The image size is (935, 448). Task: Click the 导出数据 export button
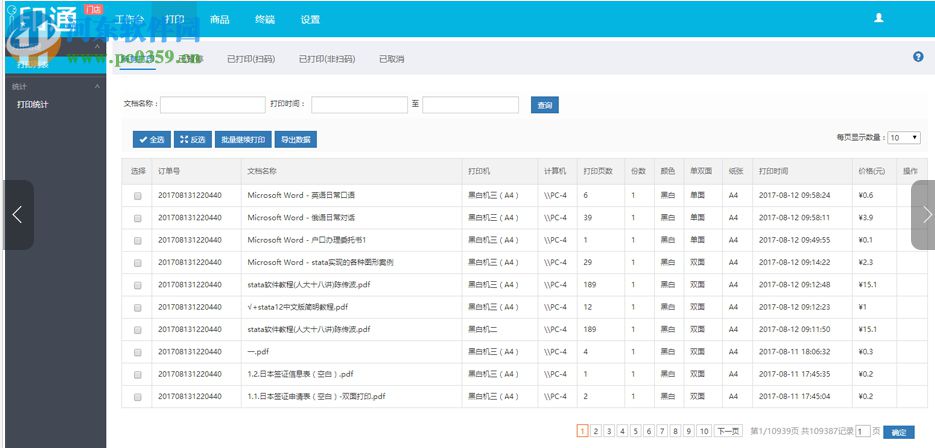click(295, 140)
